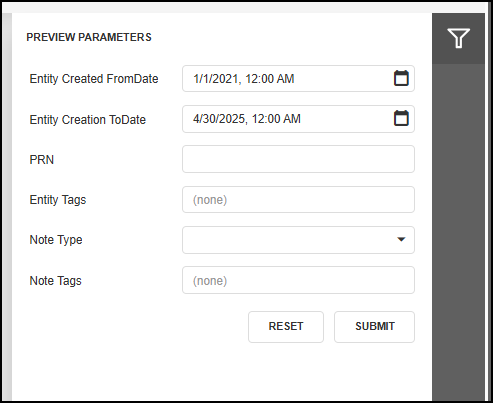Viewport: 493px width, 403px height.
Task: Select the Entity Creation ToDate label
Action: pyautogui.click(x=88, y=120)
